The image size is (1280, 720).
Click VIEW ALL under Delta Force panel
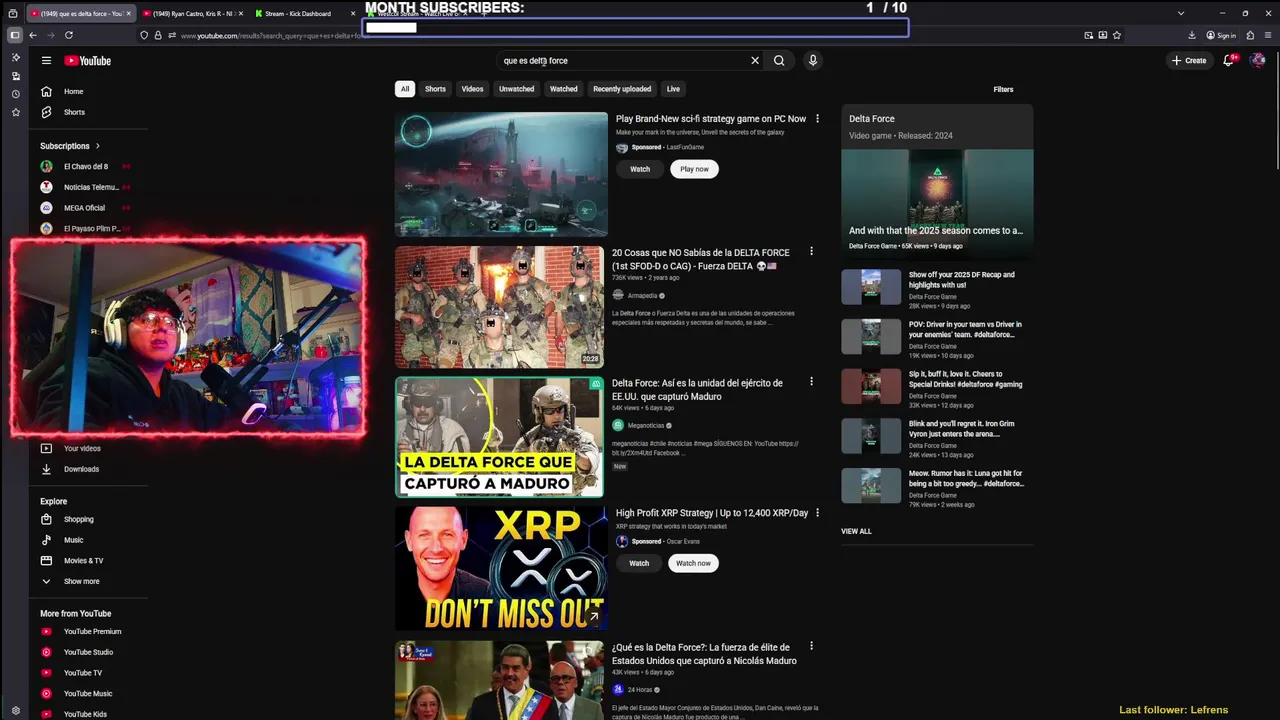856,531
